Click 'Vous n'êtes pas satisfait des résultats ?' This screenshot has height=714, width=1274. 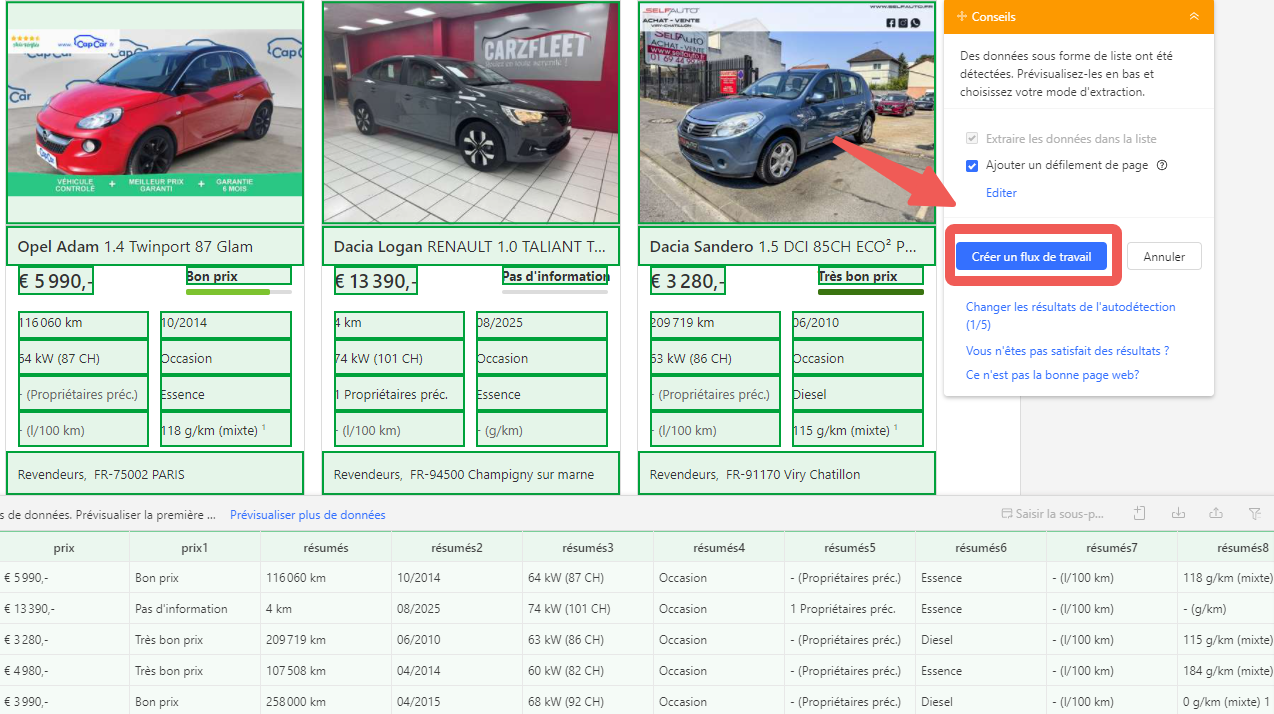pos(1067,351)
